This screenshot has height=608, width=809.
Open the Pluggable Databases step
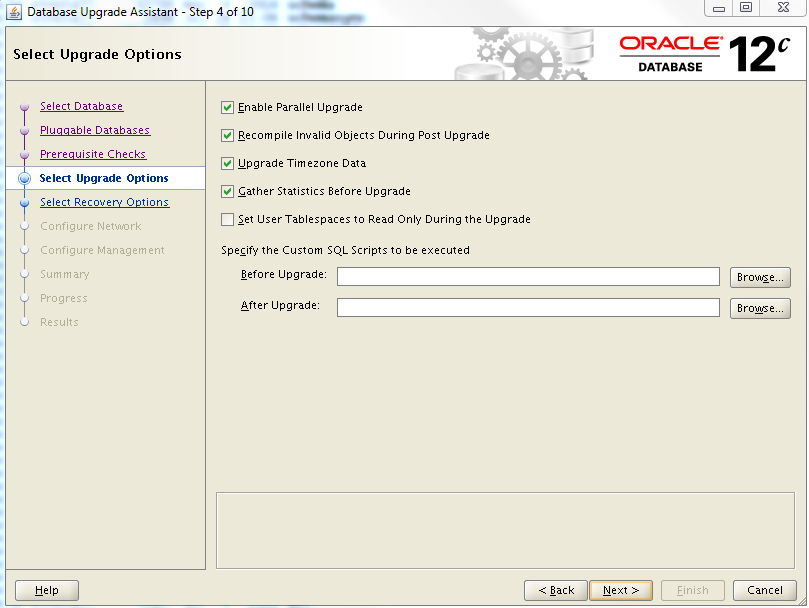click(95, 130)
